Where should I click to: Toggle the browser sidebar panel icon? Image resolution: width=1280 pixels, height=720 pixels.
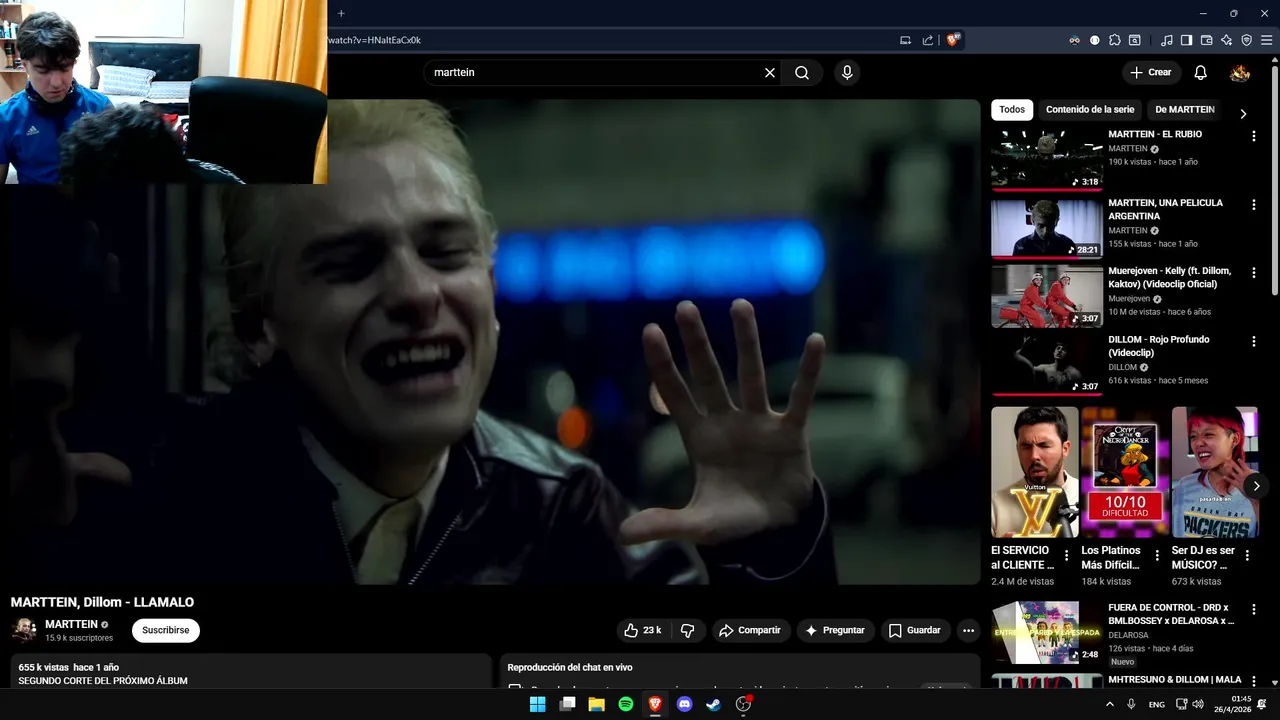[1186, 41]
